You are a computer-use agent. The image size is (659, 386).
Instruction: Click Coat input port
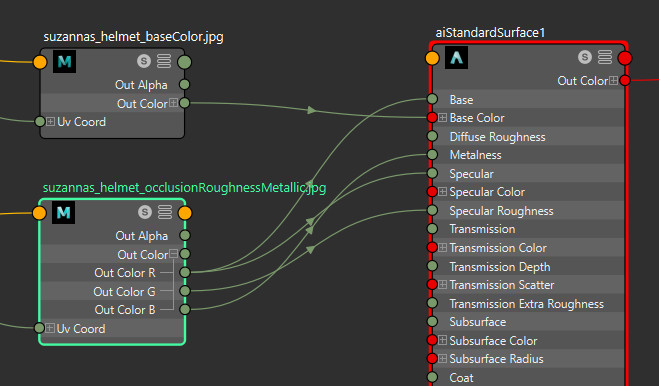432,377
